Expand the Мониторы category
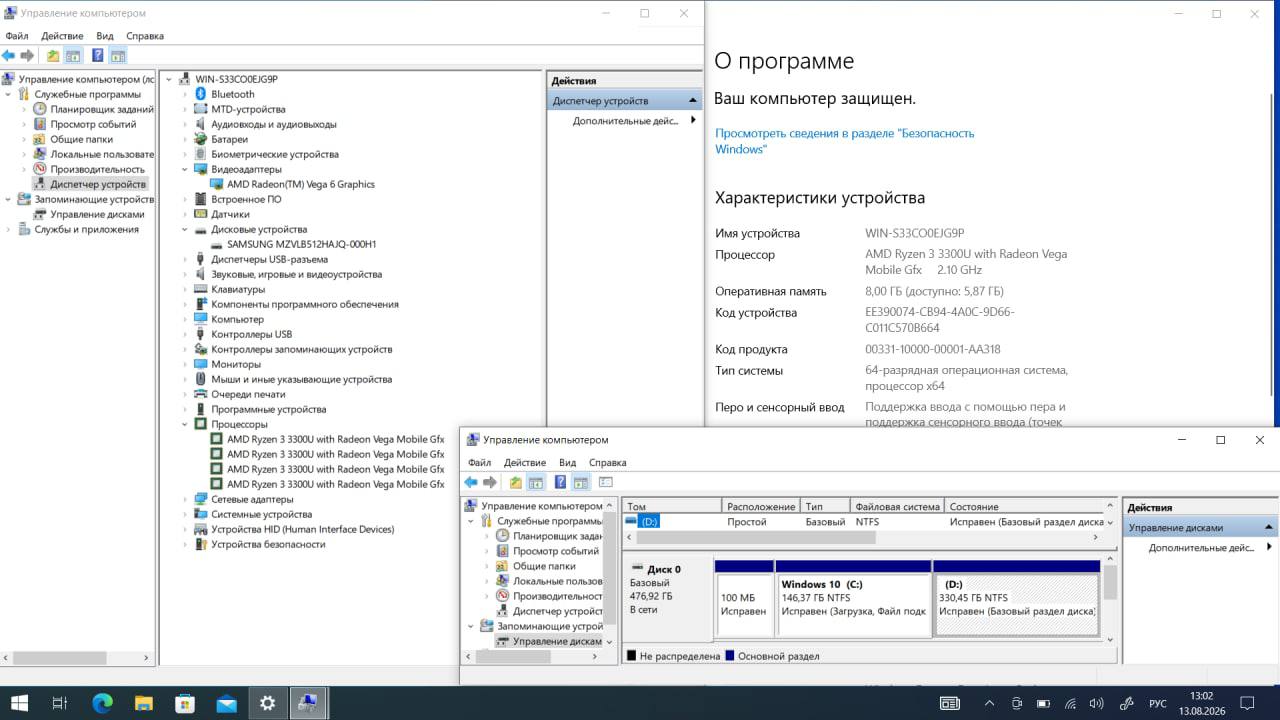 185,364
